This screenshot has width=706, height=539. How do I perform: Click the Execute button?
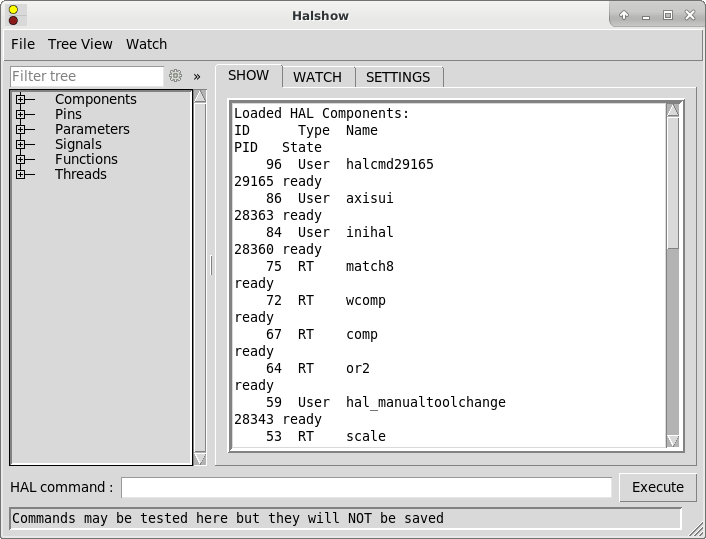click(658, 487)
